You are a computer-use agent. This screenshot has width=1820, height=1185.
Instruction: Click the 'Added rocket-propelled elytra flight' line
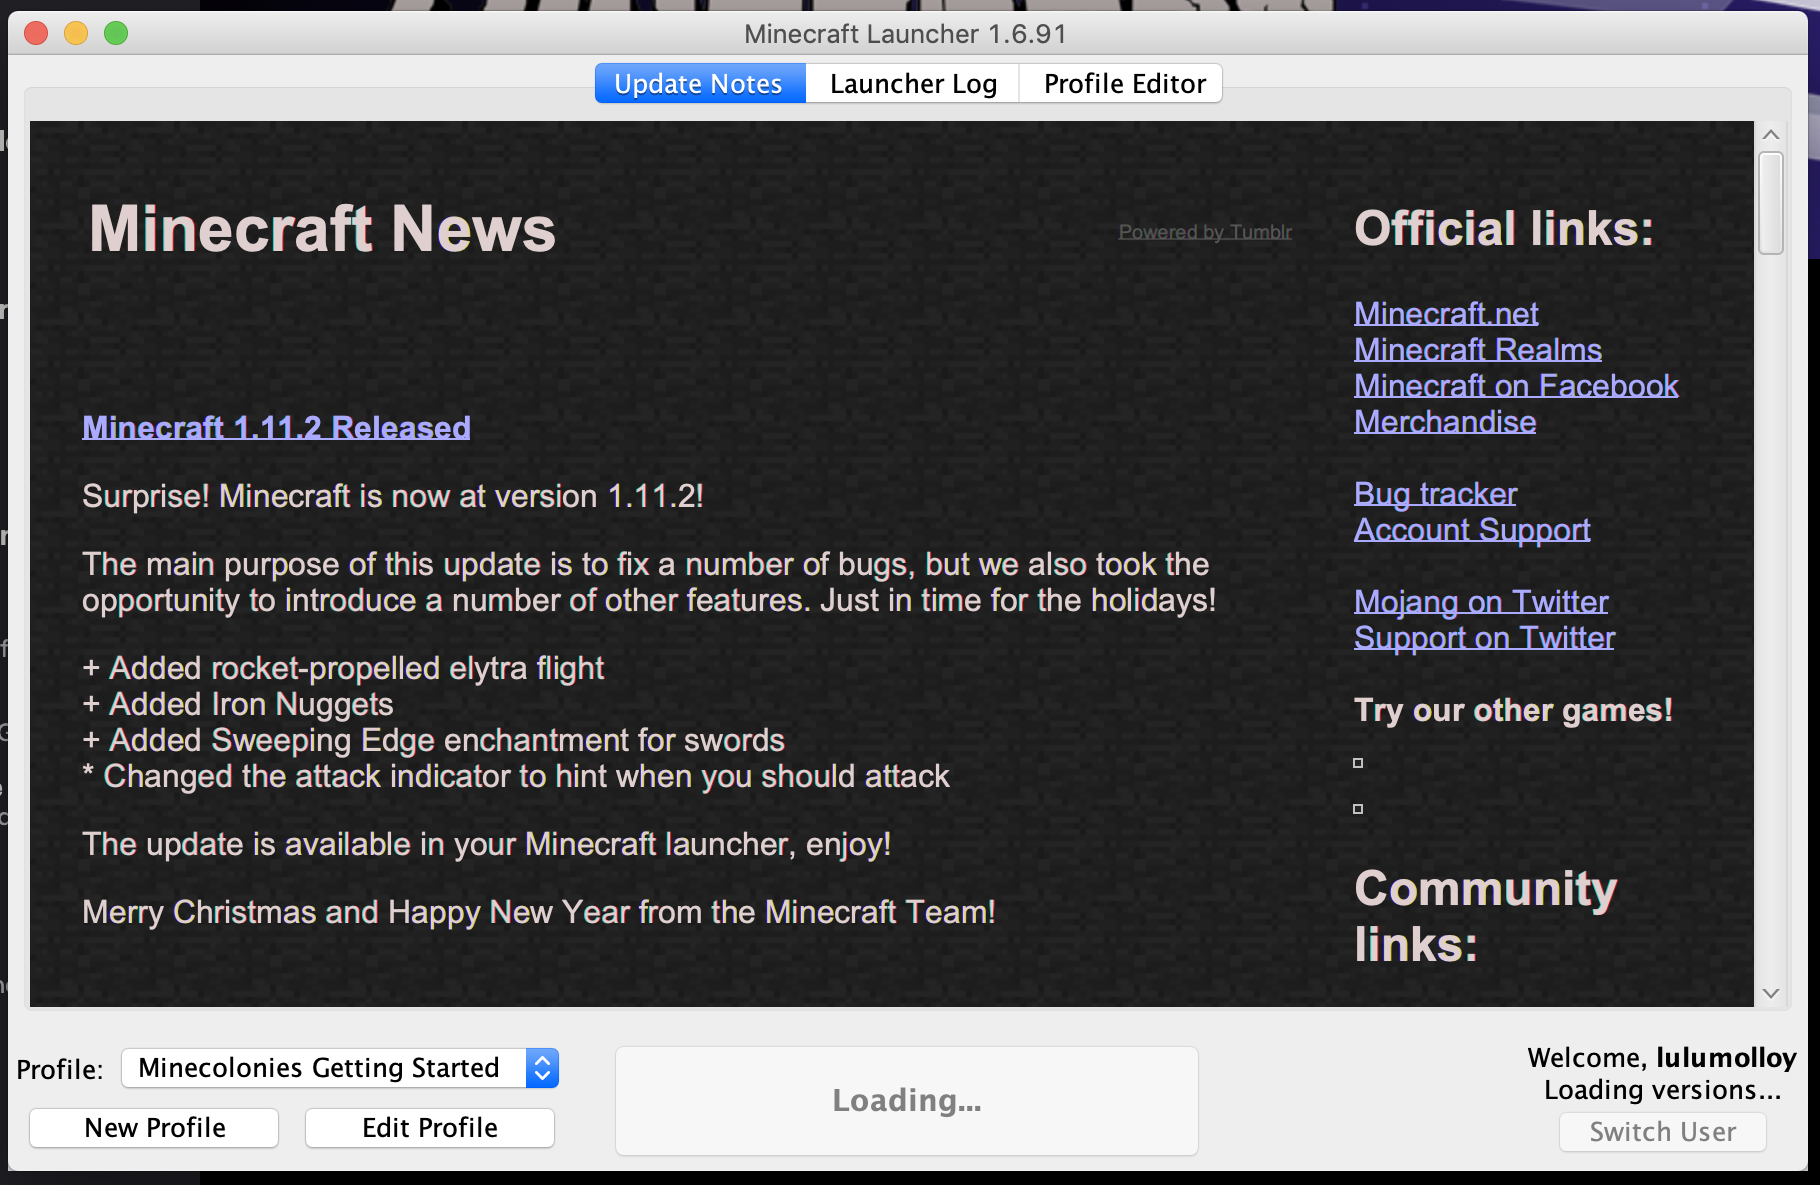click(343, 669)
